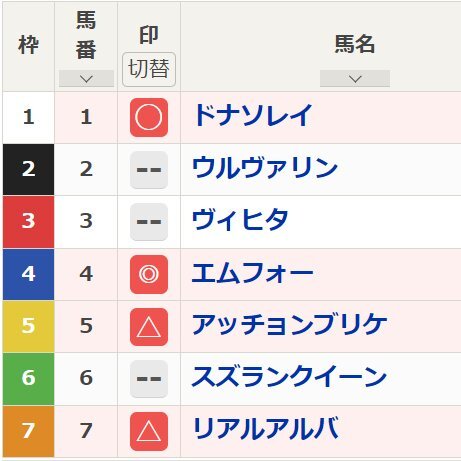The image size is (461, 461).
Task: Click the yellow frame 5 color cell
Action: pos(28,327)
